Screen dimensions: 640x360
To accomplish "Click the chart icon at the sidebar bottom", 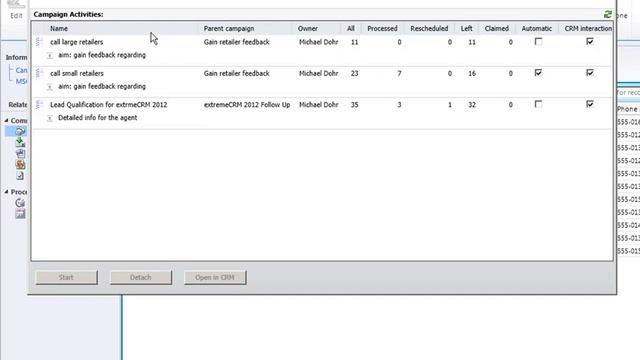I will pos(20,213).
